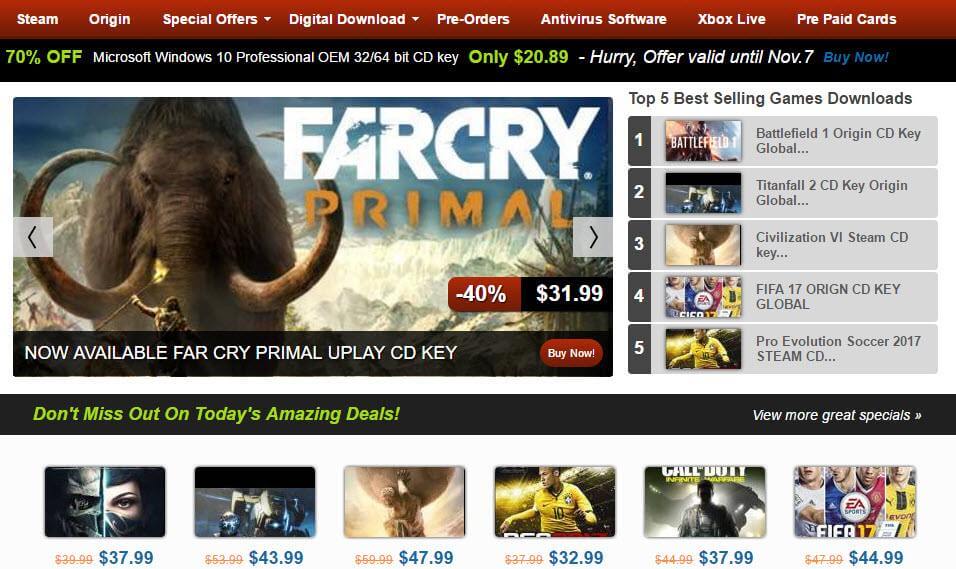Open the Xbox Live category
Screen dimensions: 956x569
click(x=732, y=20)
